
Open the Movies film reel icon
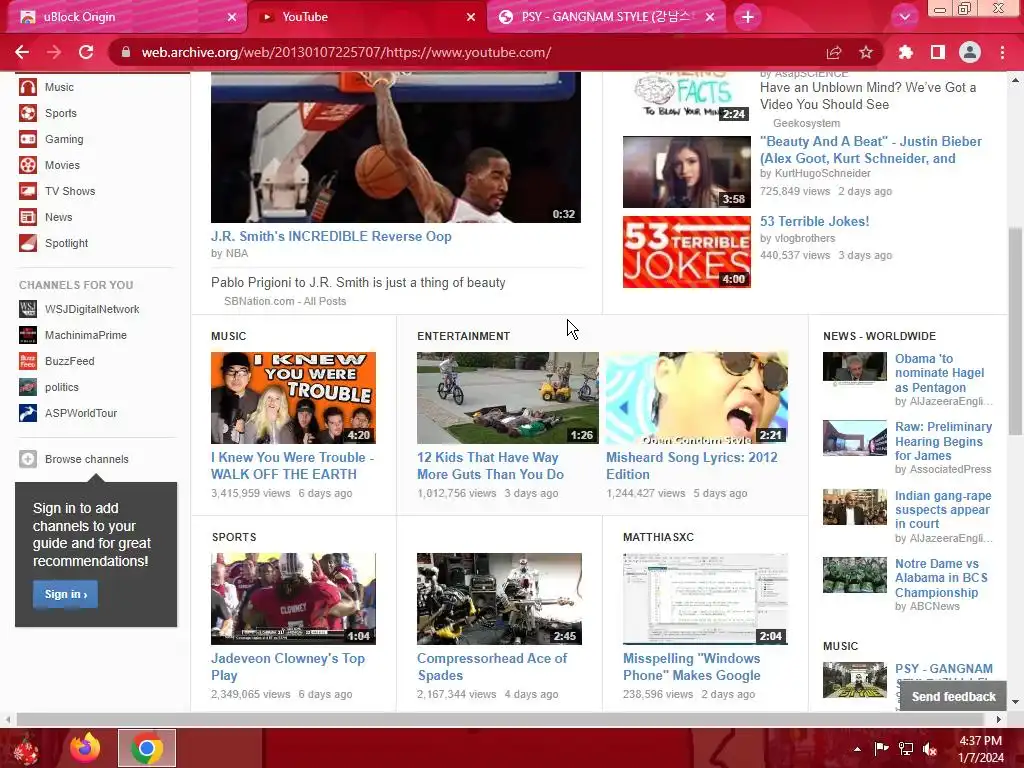[27, 165]
